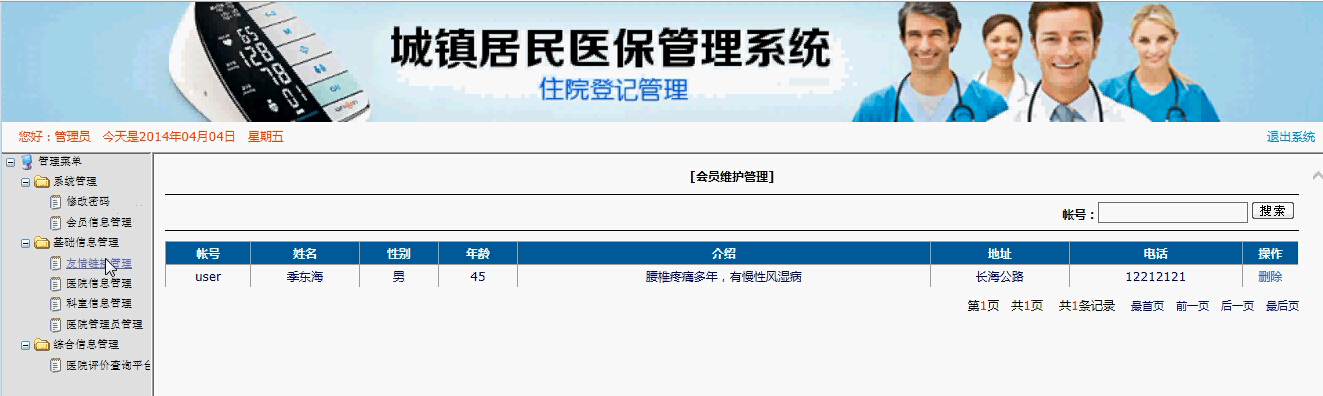Screen dimensions: 1323x396
Task: Click the 退出系统 logout link
Action: point(1291,137)
